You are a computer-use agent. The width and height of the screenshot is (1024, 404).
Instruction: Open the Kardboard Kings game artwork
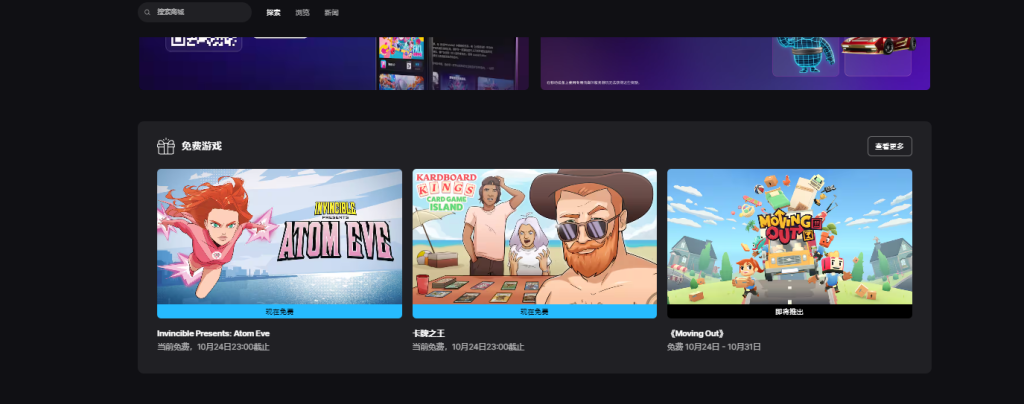coord(534,236)
